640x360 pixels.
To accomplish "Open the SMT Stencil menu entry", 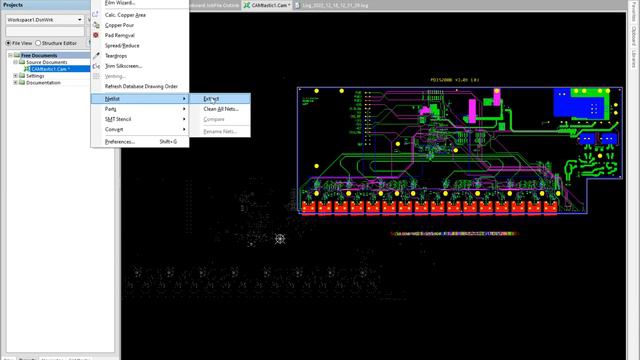I will pyautogui.click(x=140, y=119).
